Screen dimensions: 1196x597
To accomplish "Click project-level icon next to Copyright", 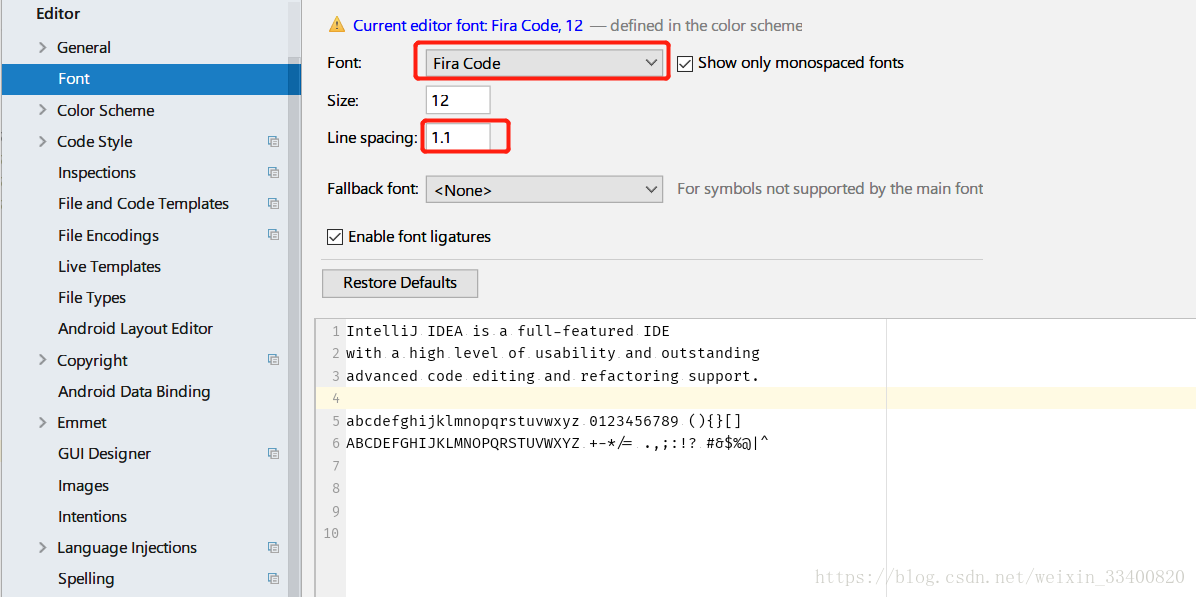I will pos(273,360).
